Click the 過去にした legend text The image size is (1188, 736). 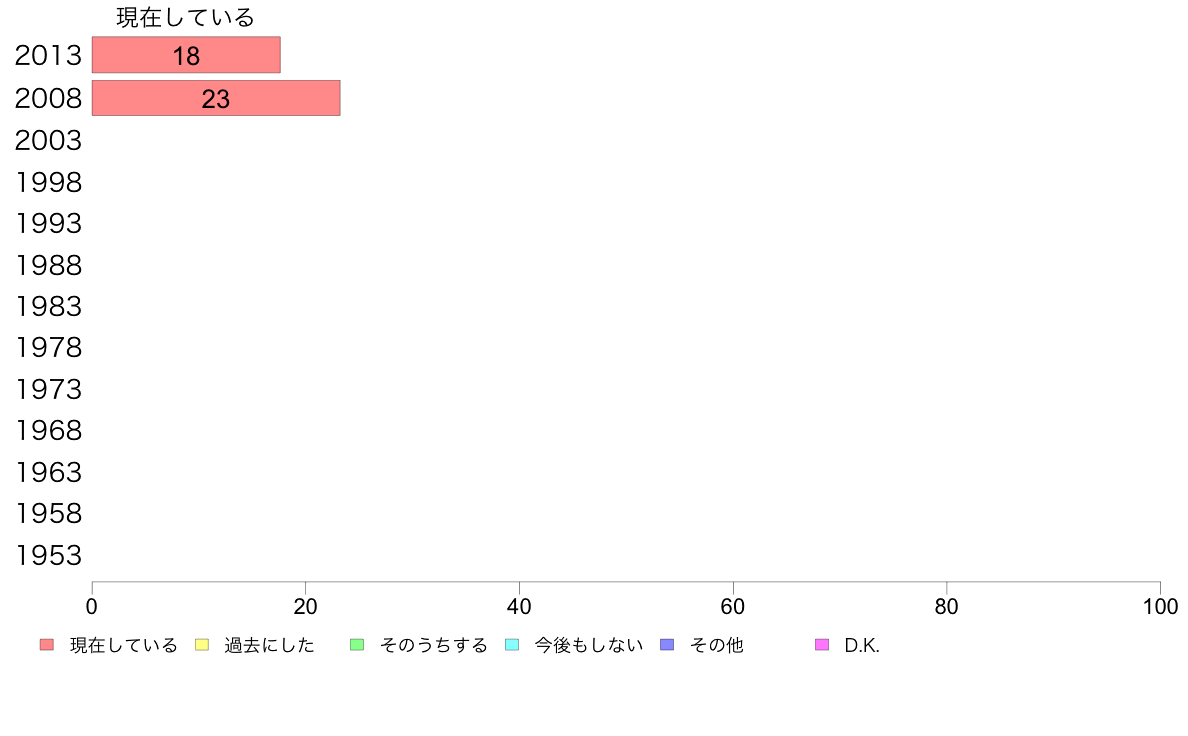269,645
